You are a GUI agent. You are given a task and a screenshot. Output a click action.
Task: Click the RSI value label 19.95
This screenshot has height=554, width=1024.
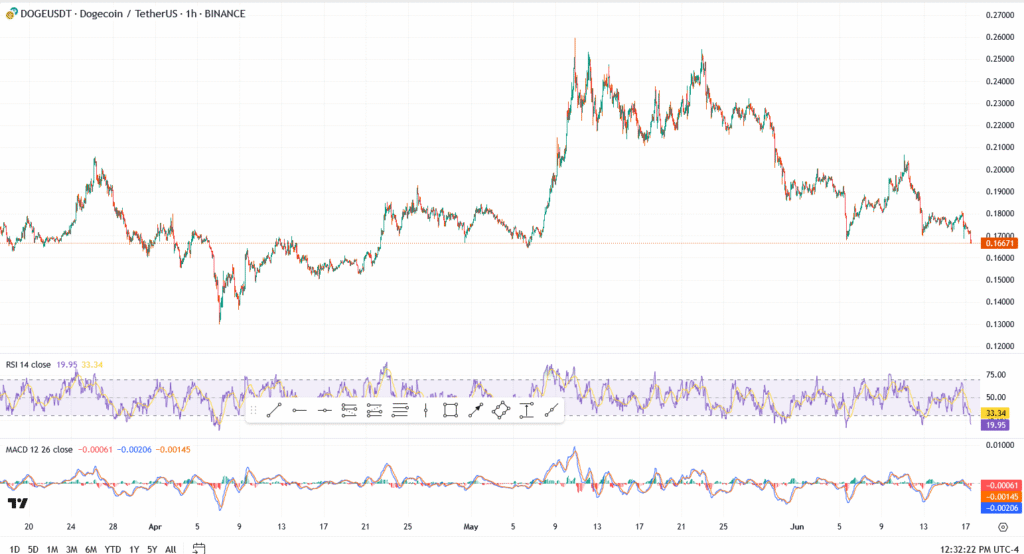coord(996,425)
